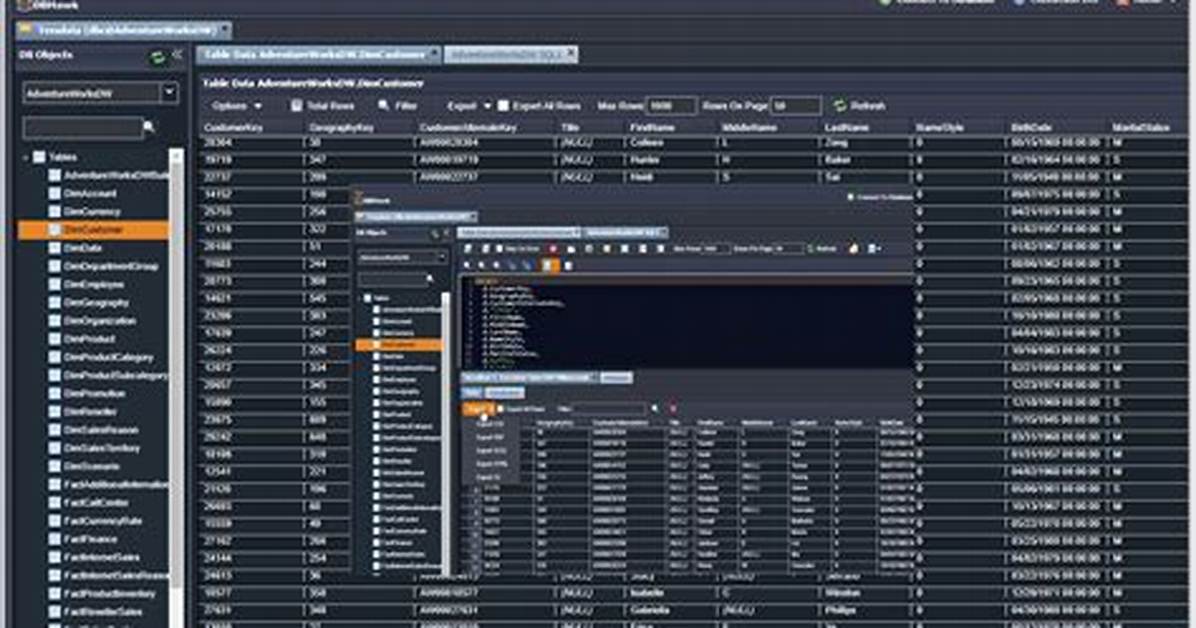Select the DimDepartmentGroup table

111,266
